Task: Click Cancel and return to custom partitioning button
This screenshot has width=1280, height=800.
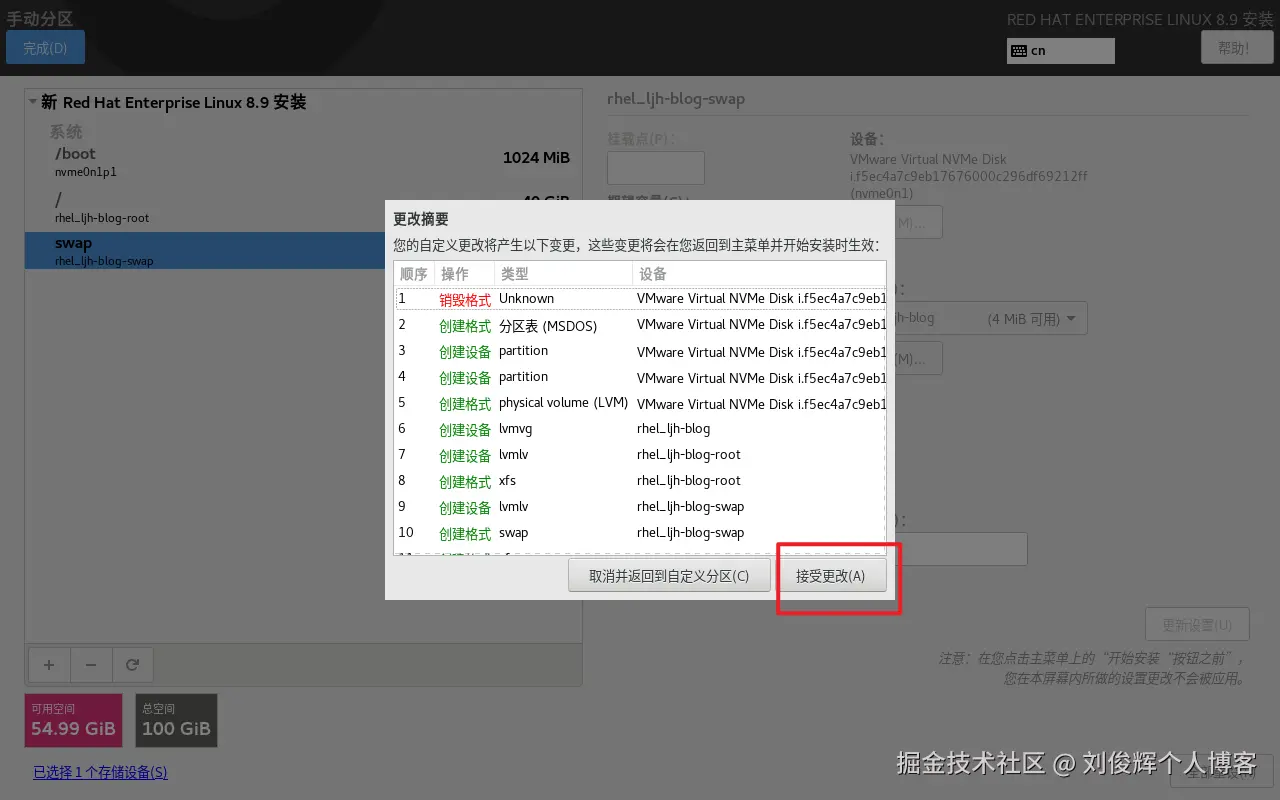Action: pos(669,576)
